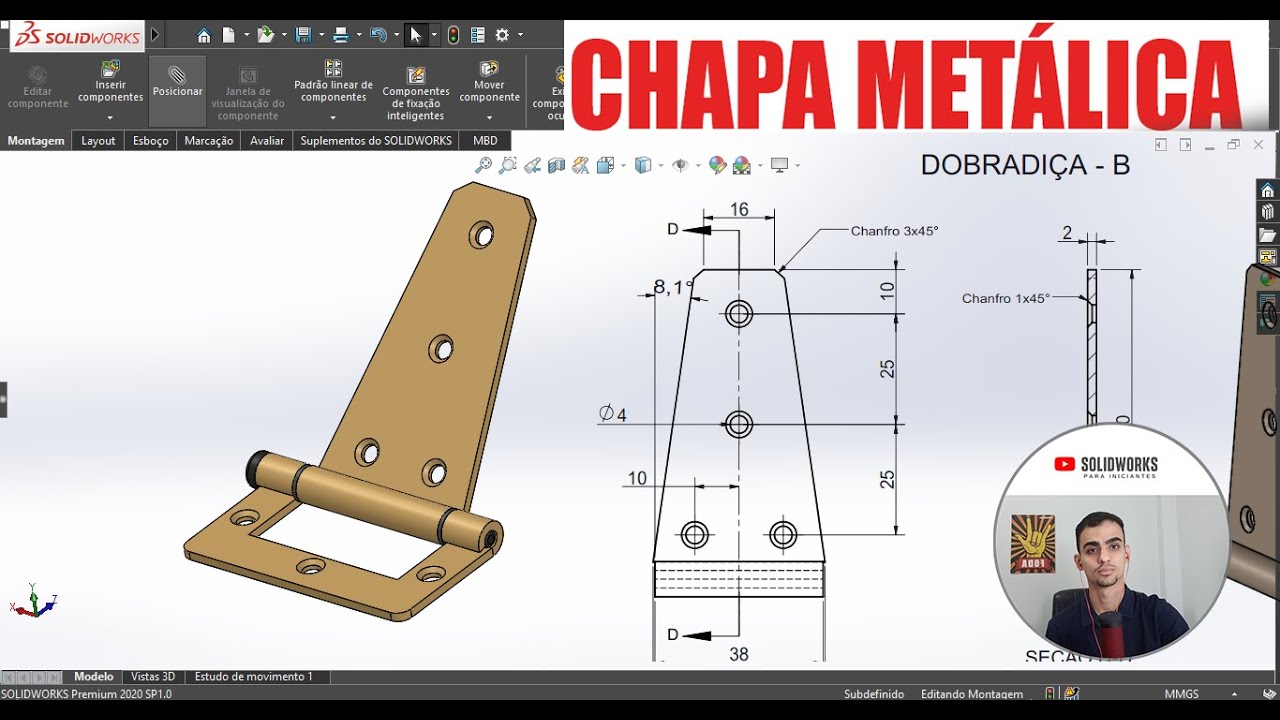The width and height of the screenshot is (1280, 720).
Task: Expand the unit system arrow near MMGS
Action: 1233,694
